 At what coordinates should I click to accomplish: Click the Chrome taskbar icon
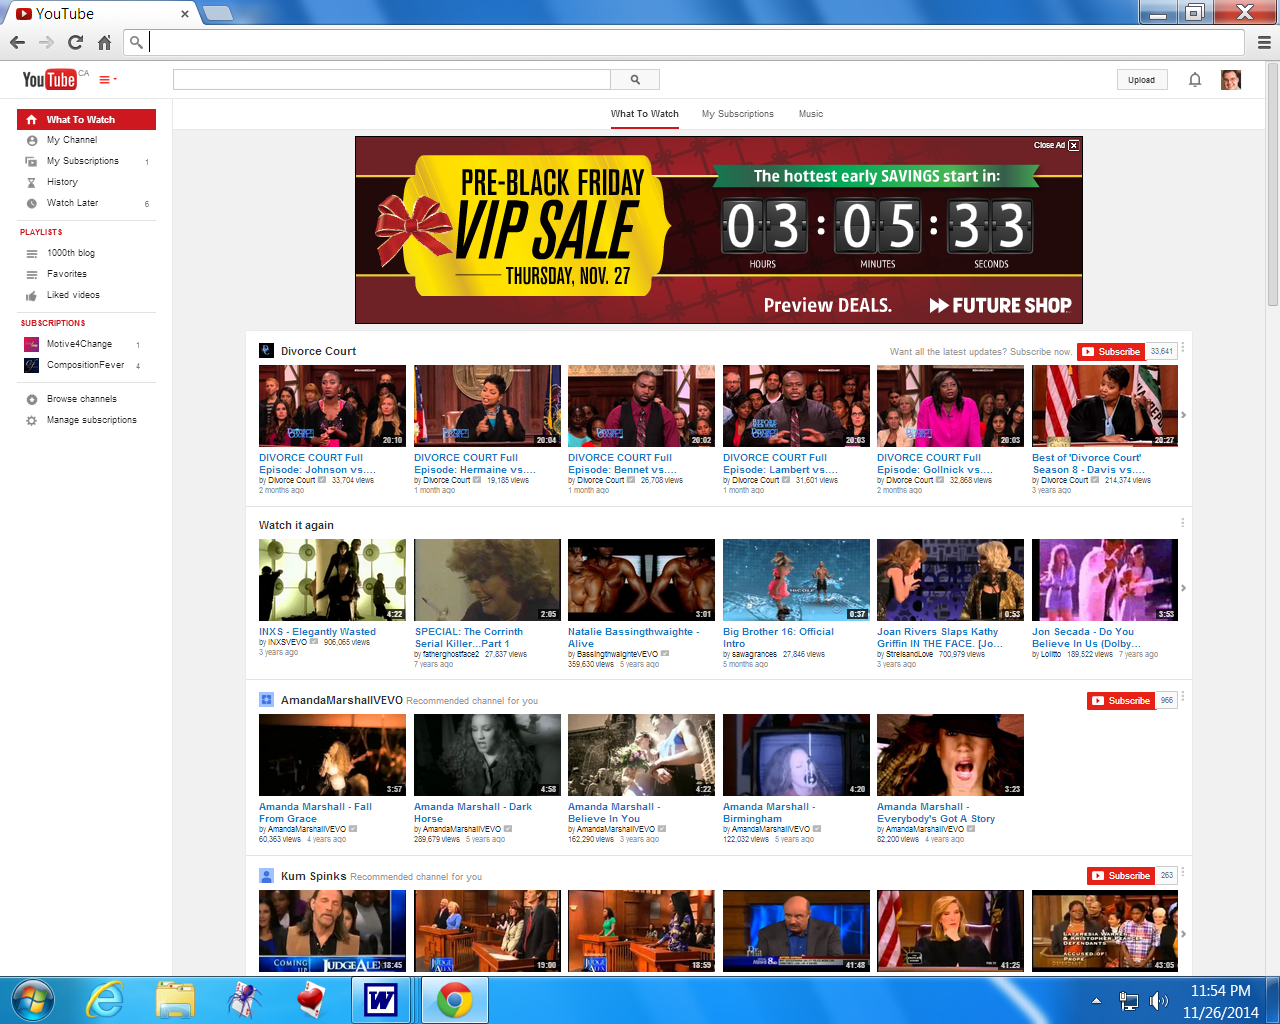454,1000
